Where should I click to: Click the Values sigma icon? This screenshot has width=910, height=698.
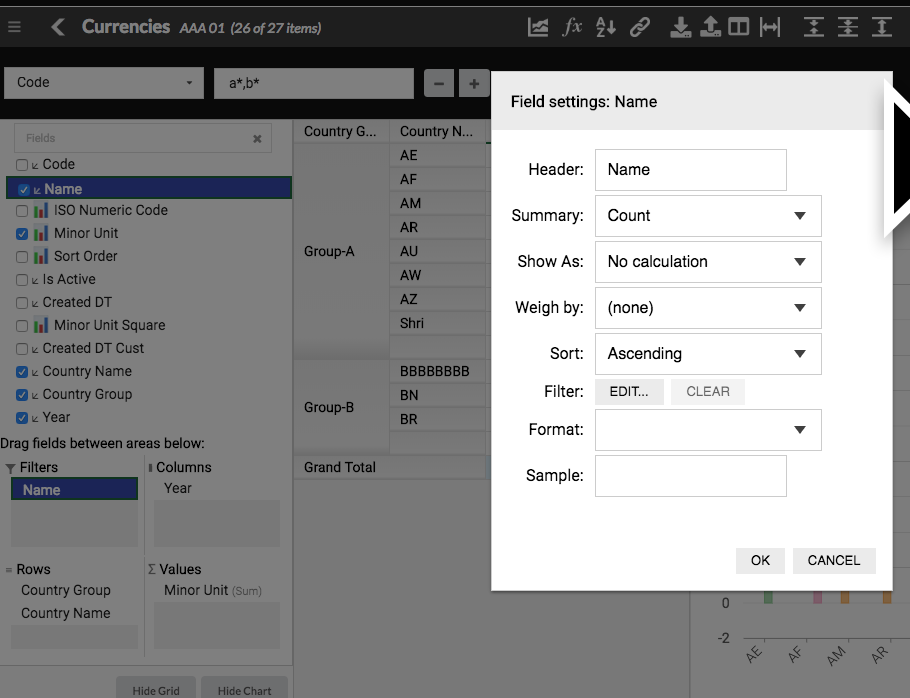[151, 569]
